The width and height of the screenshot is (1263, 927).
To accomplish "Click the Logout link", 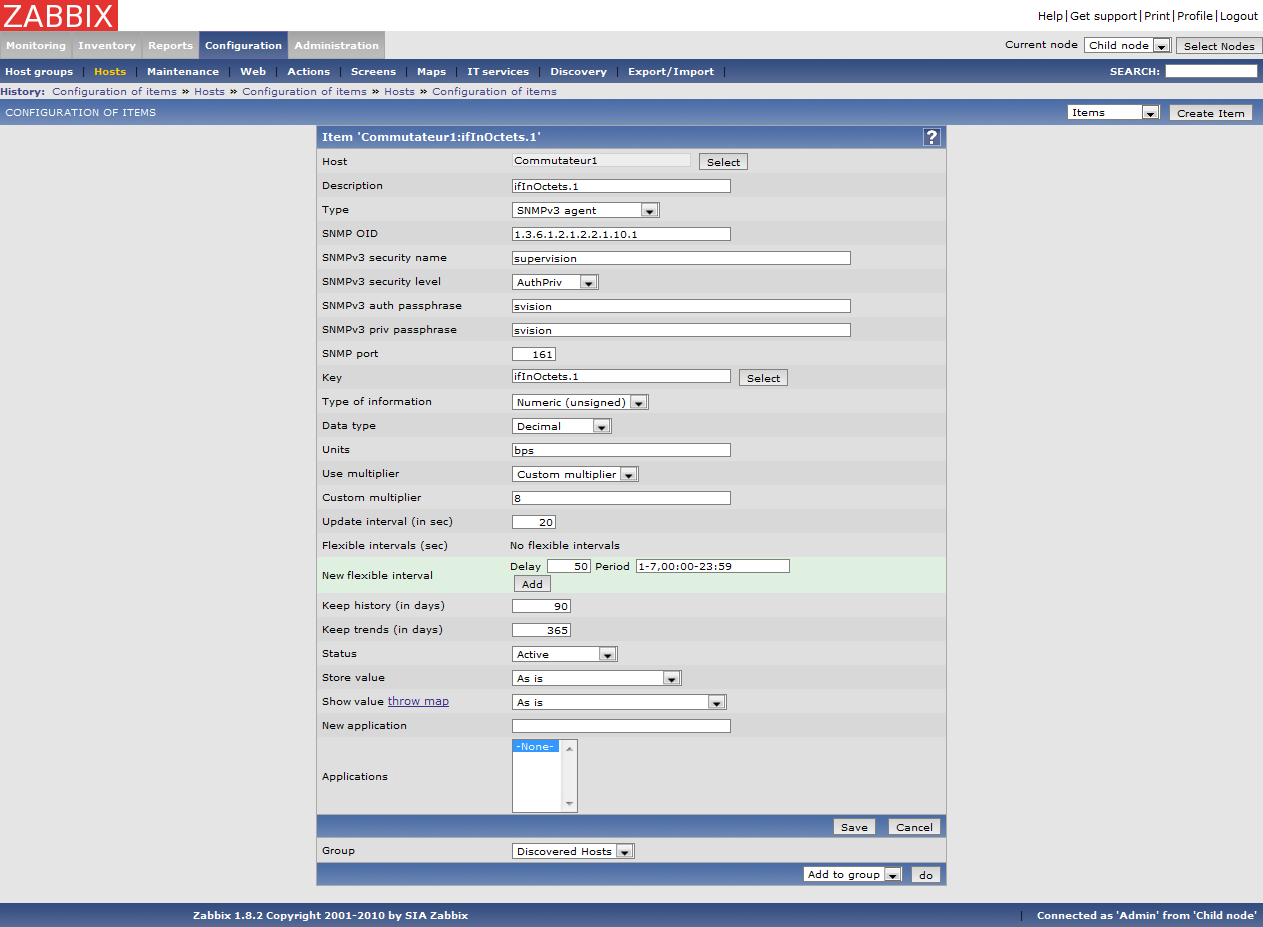I will coord(1239,16).
